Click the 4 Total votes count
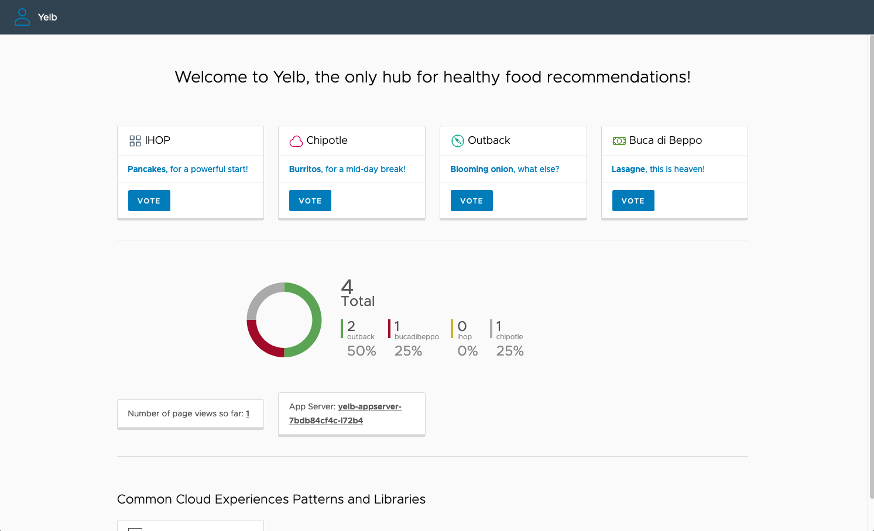 click(357, 294)
